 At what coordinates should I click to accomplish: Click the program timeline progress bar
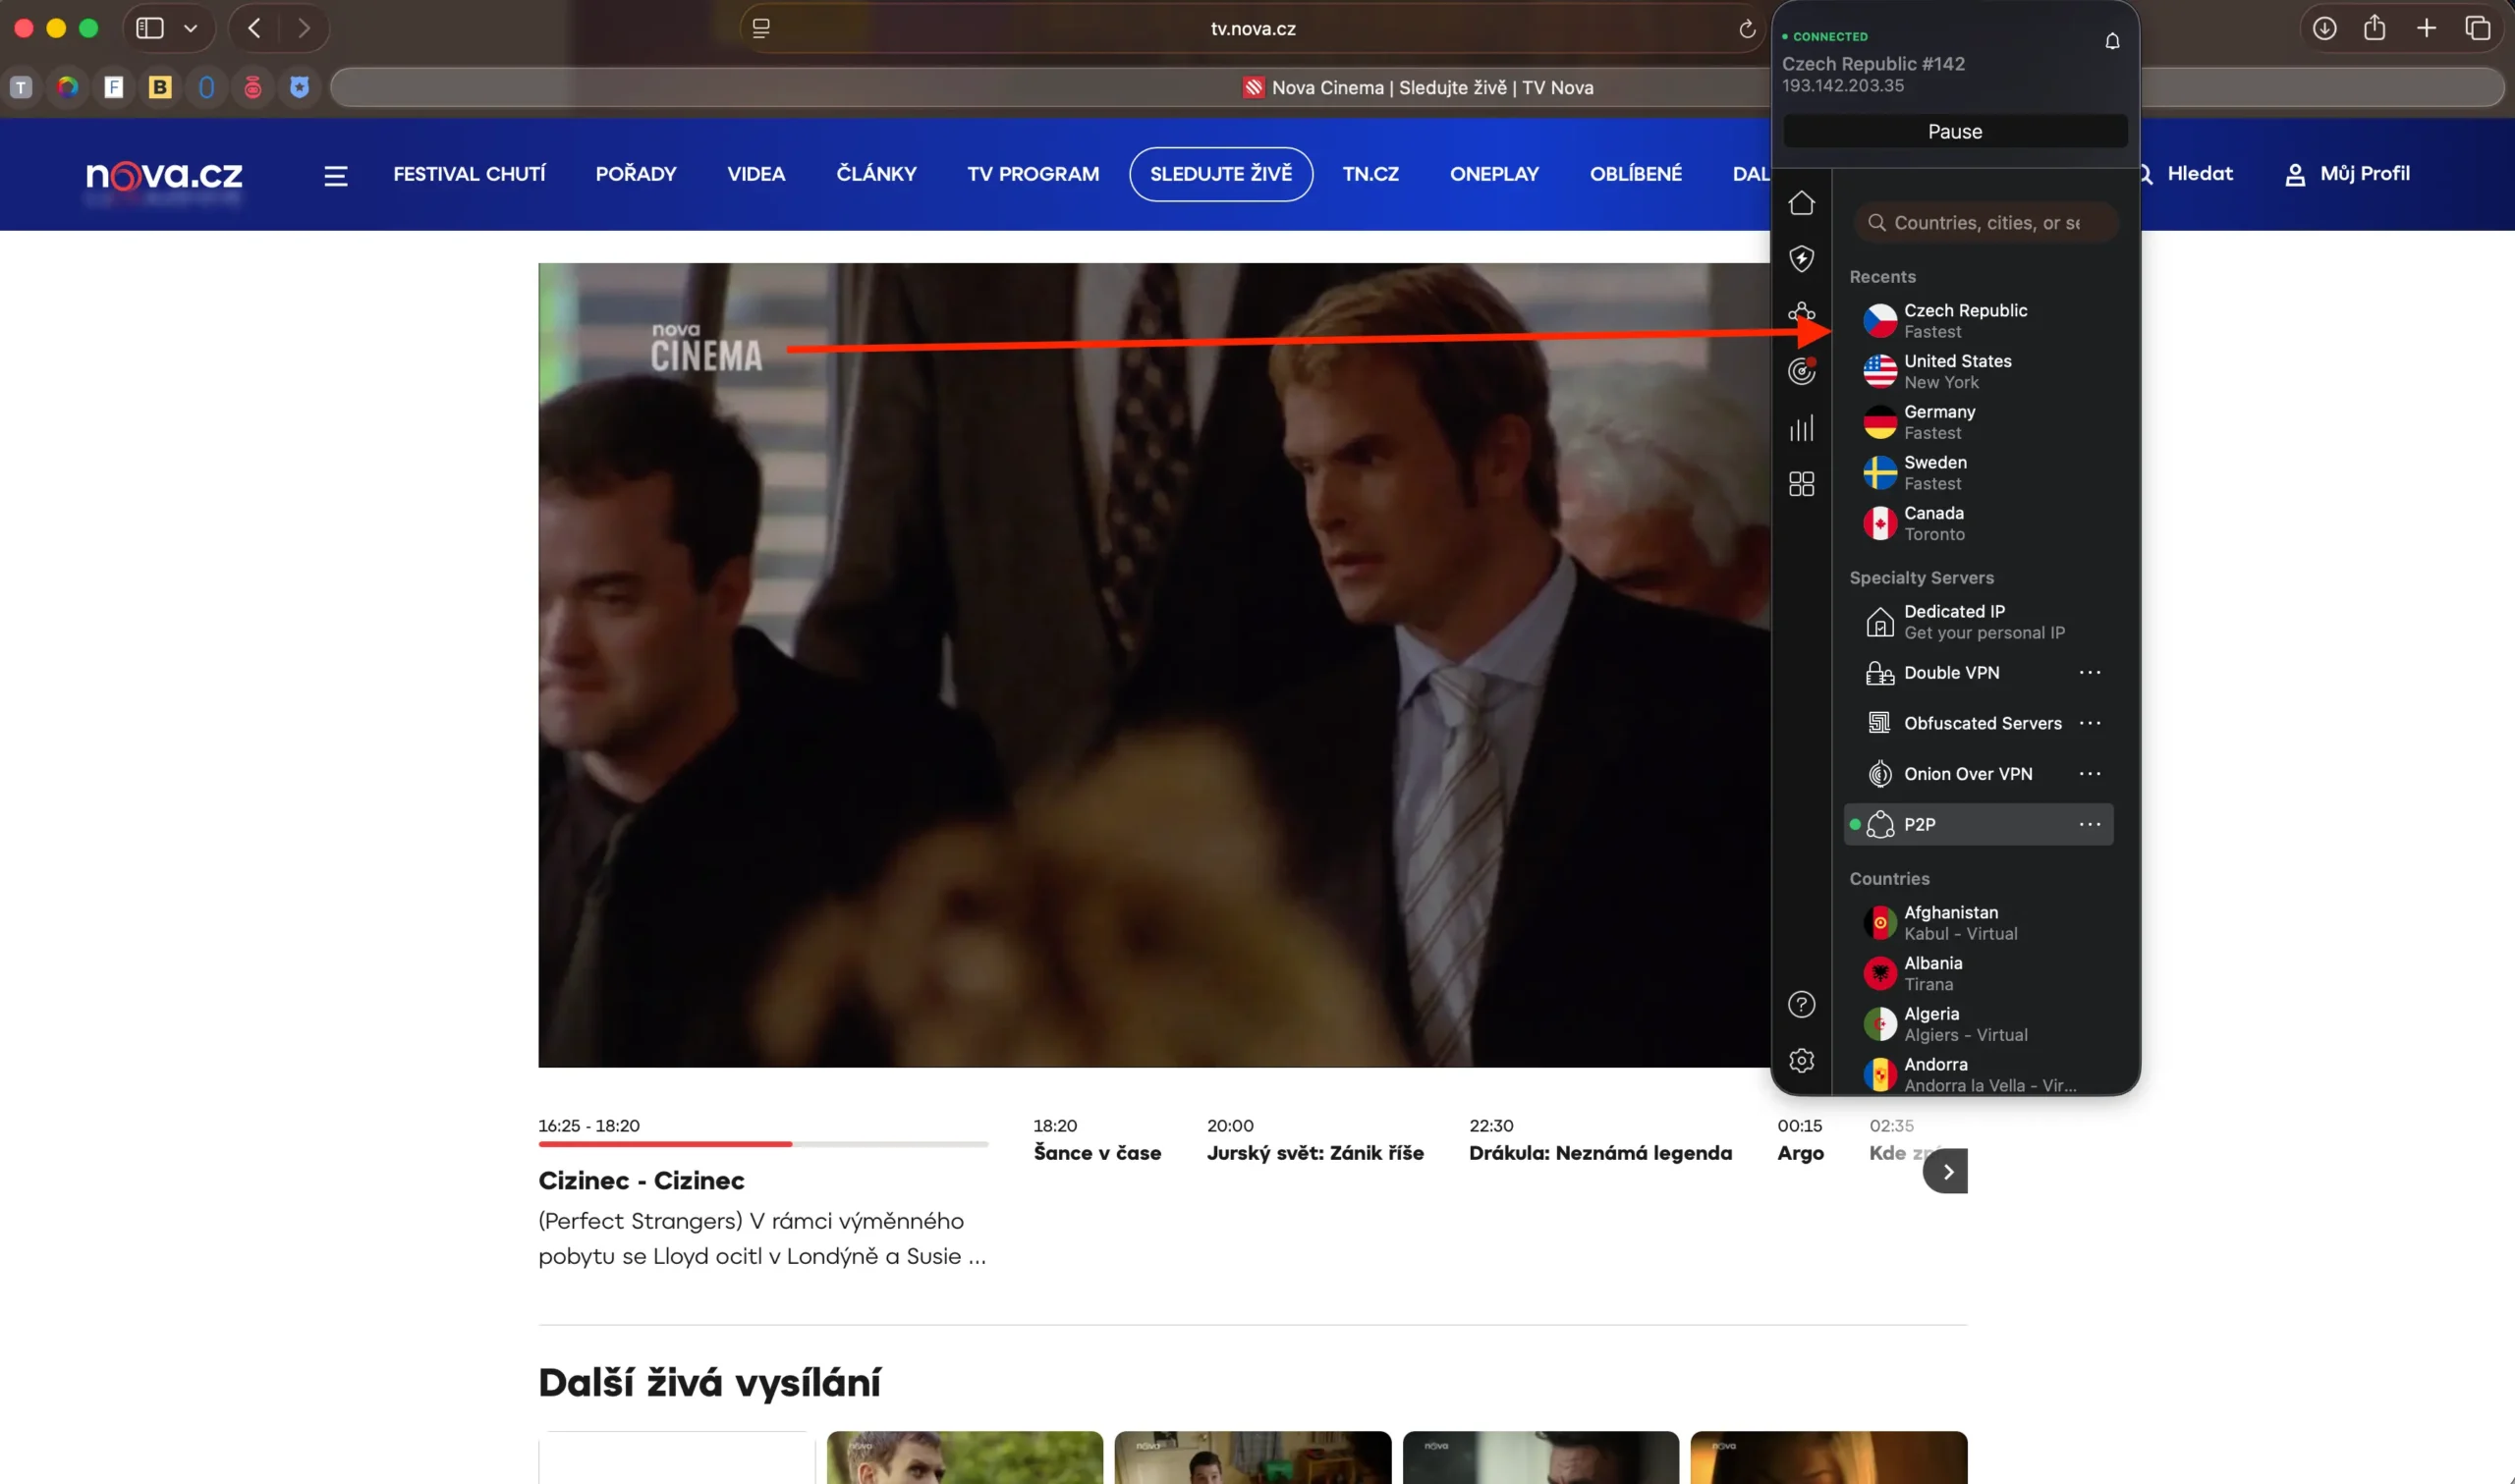point(764,1143)
